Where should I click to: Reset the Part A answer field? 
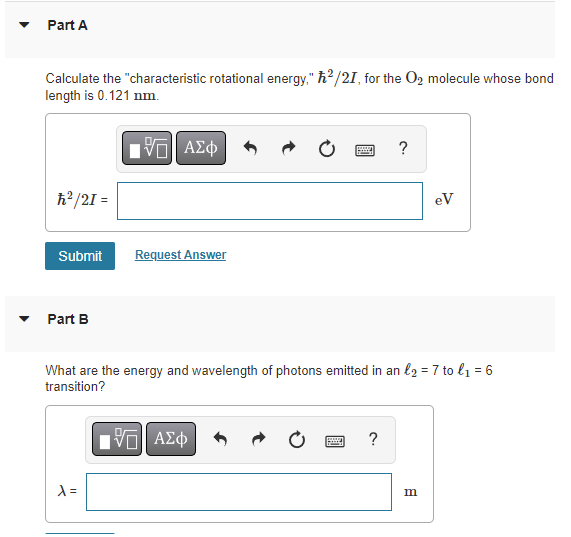327,149
